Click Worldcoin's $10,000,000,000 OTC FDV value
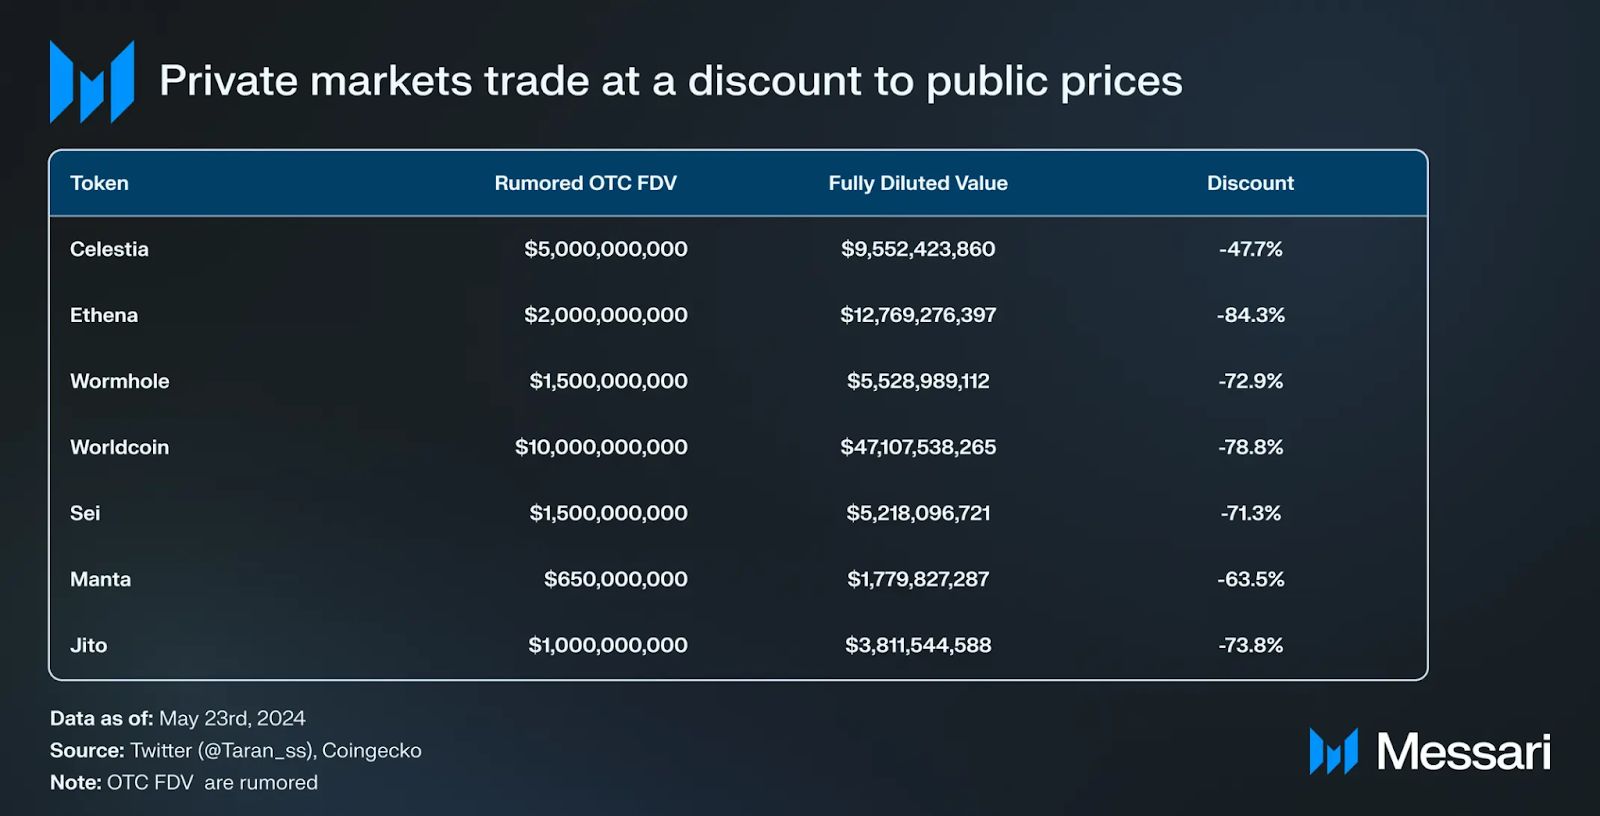Screen dimensions: 1600x816 click(601, 447)
